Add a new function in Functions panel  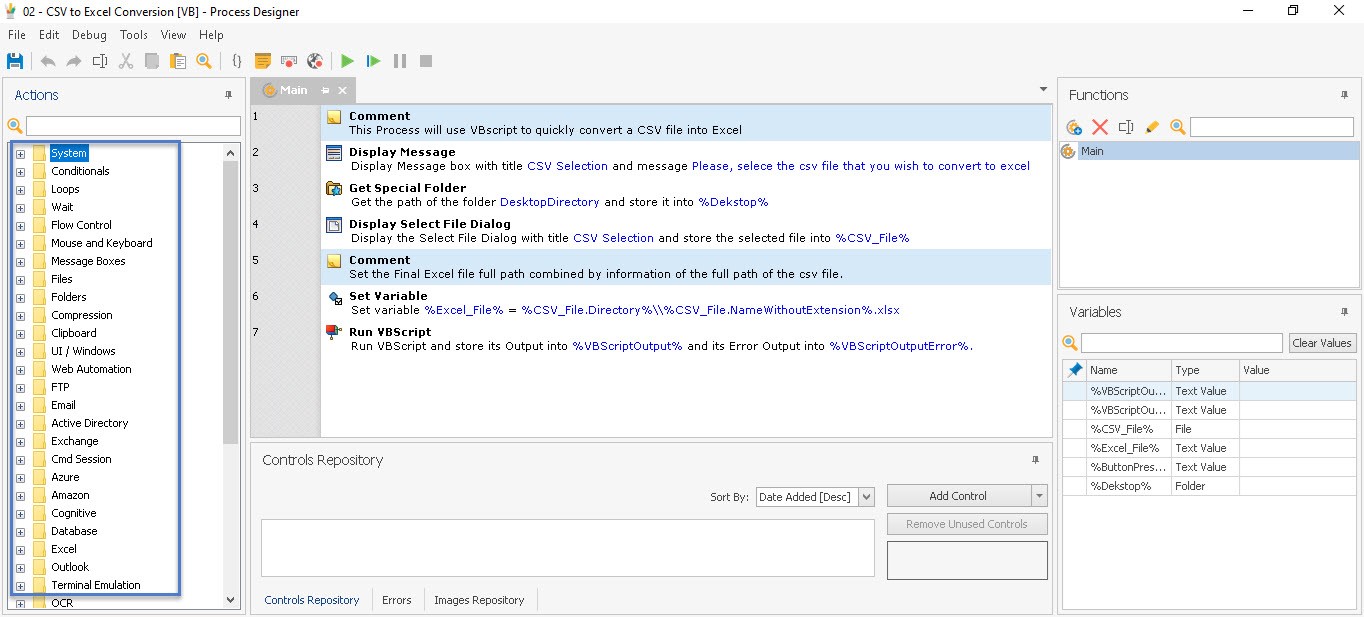point(1074,127)
